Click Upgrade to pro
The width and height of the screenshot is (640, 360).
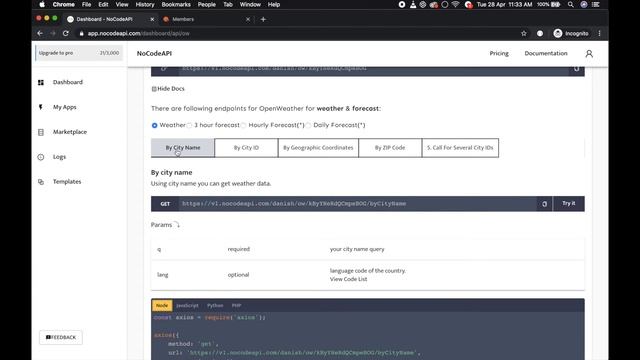point(56,53)
